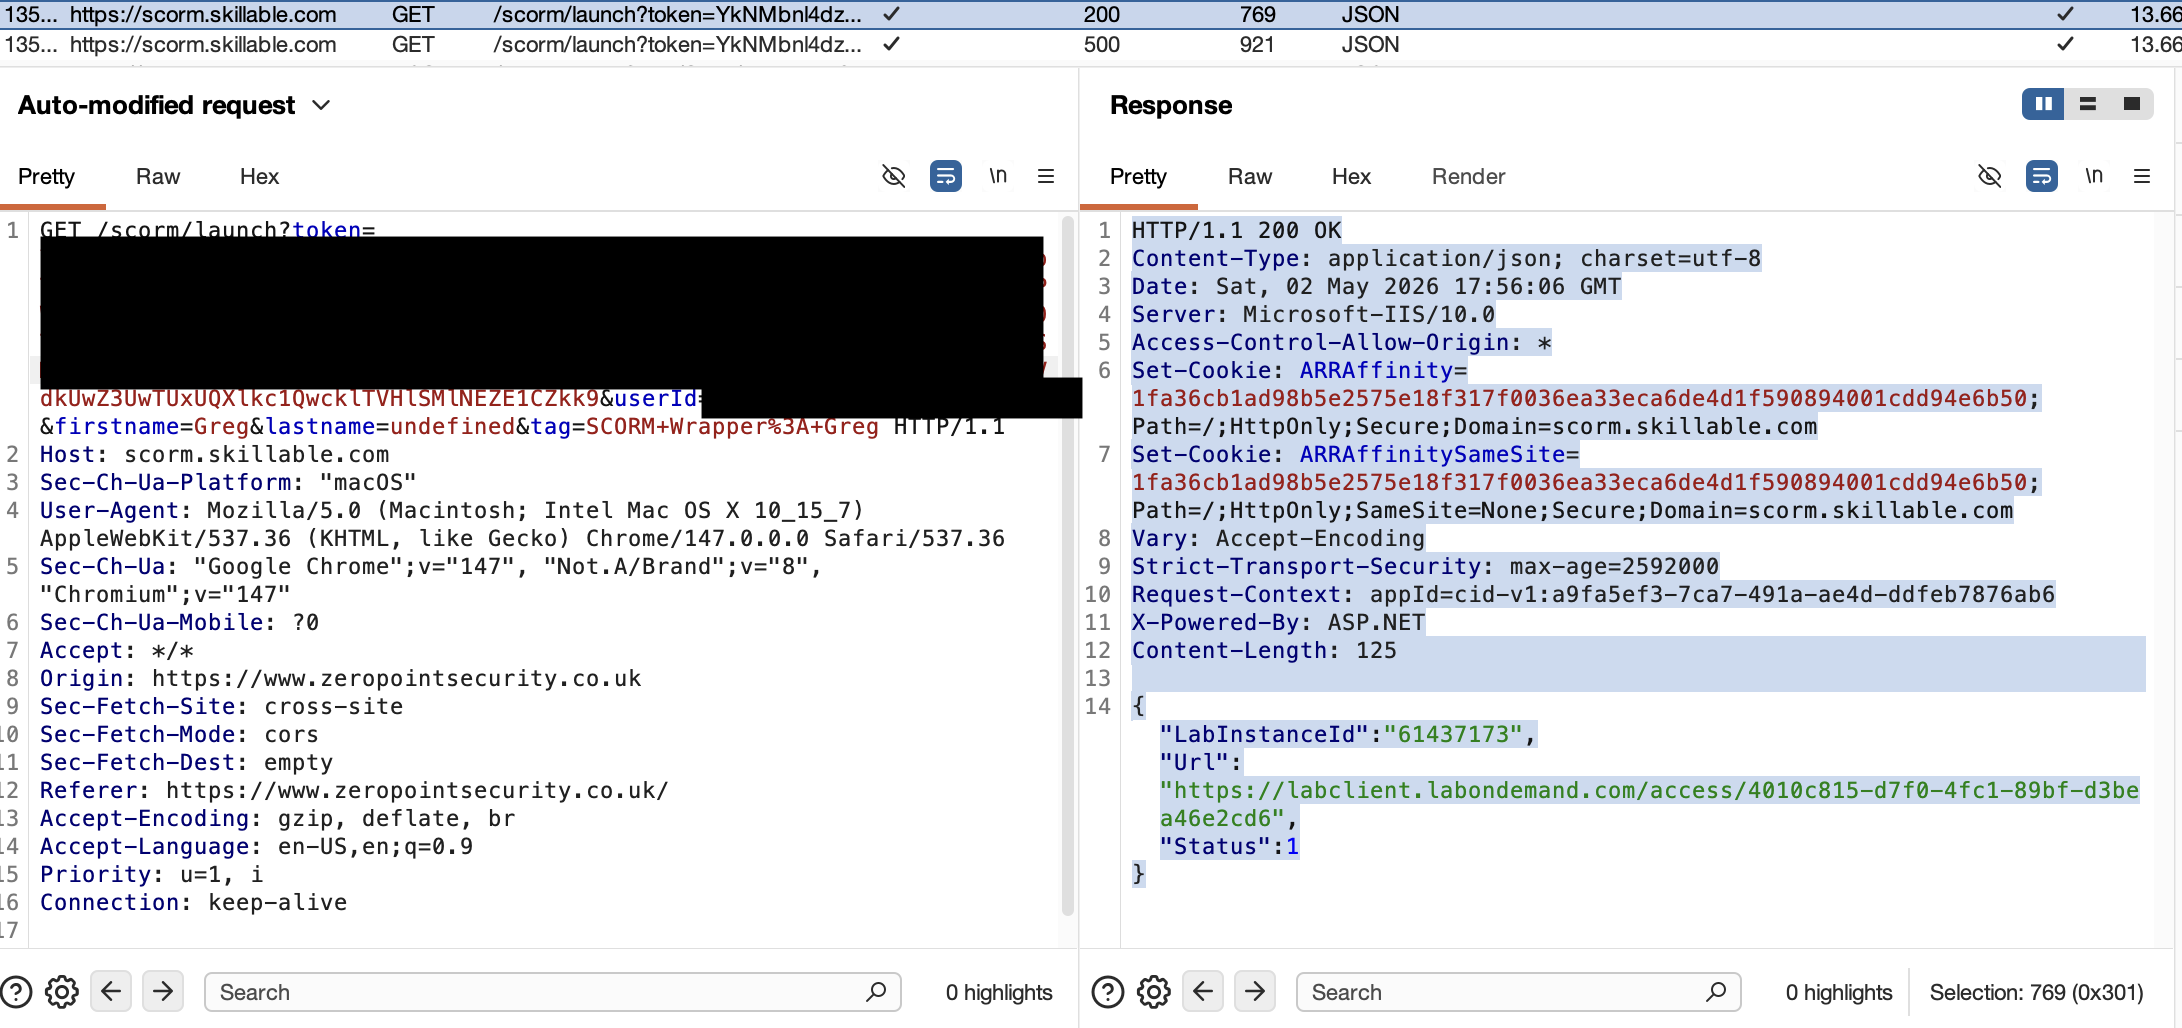Open the response Render tab
The image size is (2182, 1028).
tap(1468, 176)
